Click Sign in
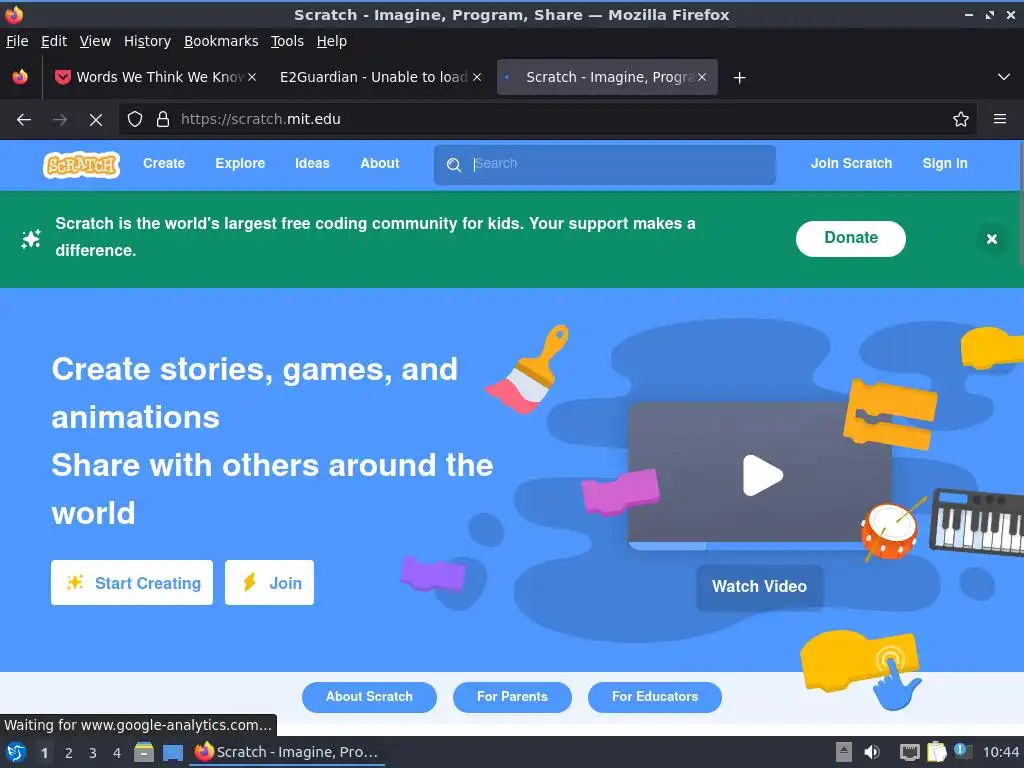1024x768 pixels. (944, 164)
